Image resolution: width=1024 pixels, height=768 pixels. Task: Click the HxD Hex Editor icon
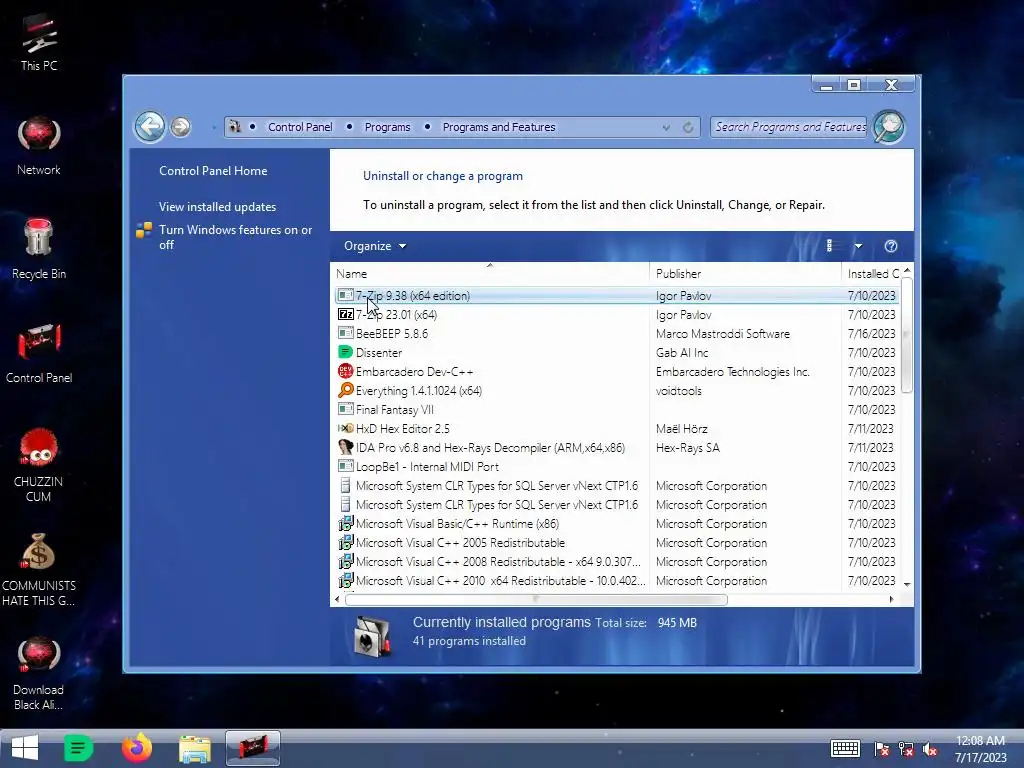point(345,428)
